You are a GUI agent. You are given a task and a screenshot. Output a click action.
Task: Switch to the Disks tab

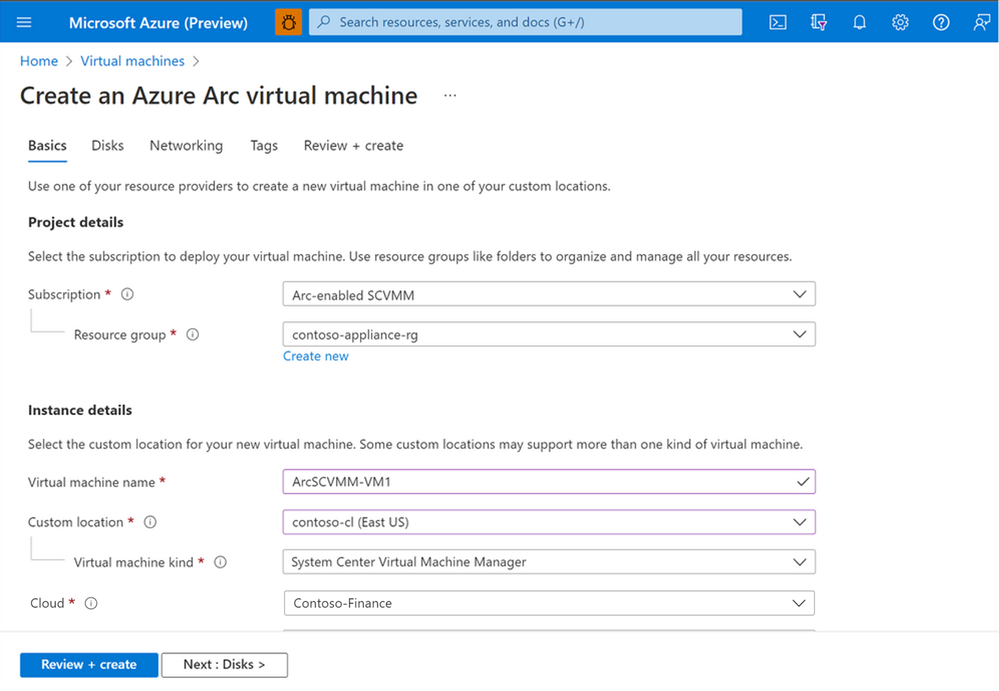point(108,146)
